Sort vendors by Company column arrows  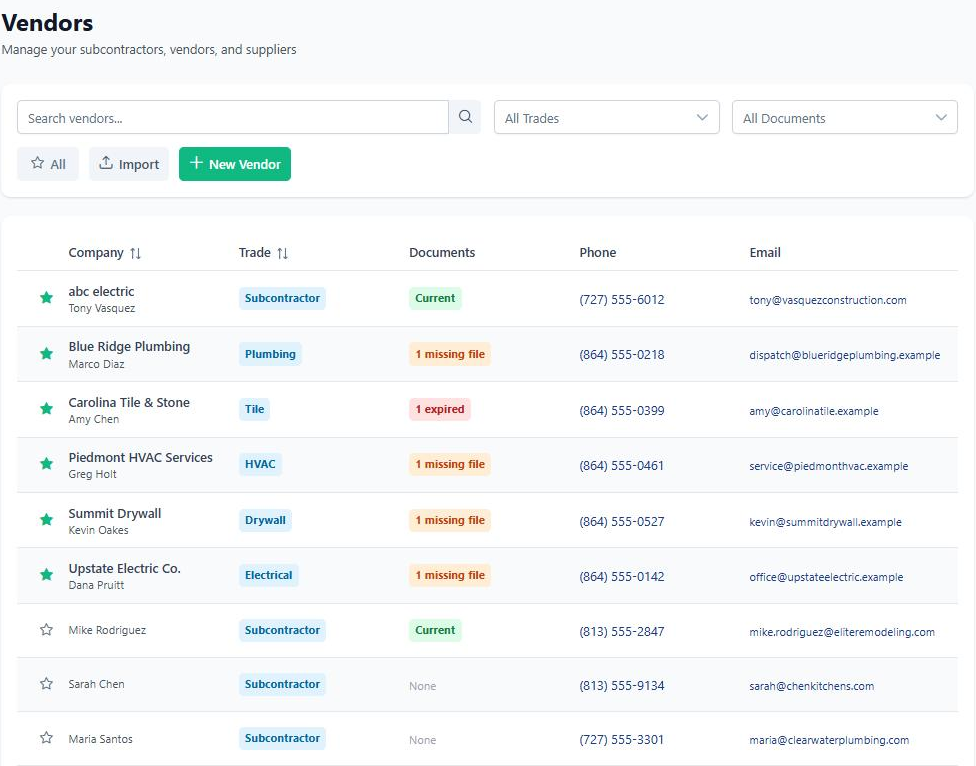(x=135, y=253)
